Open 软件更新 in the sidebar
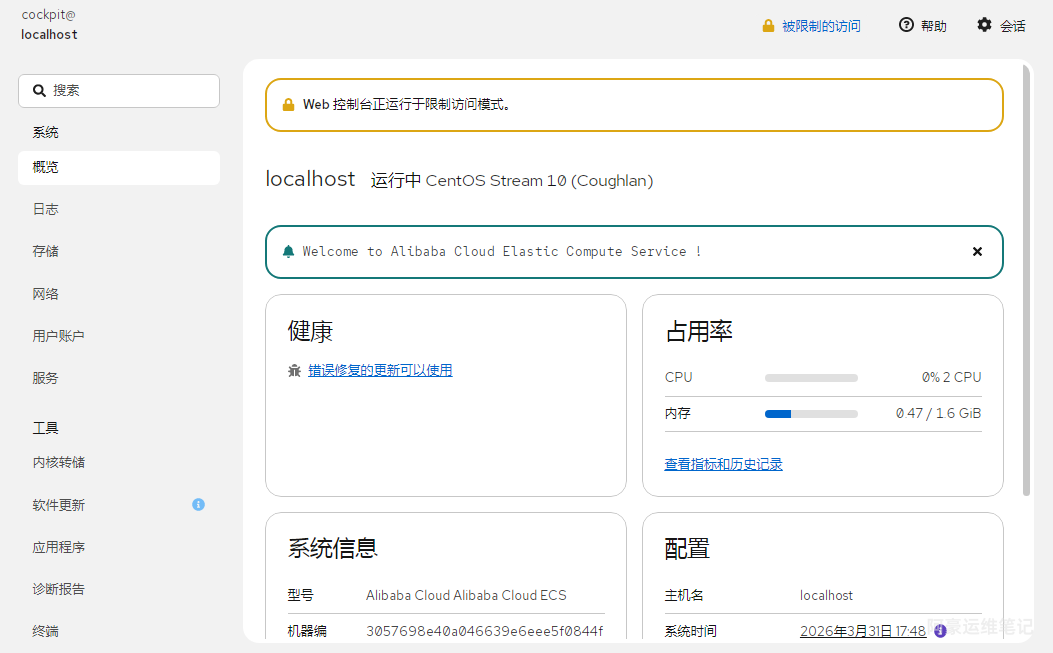This screenshot has width=1053, height=653. click(119, 505)
